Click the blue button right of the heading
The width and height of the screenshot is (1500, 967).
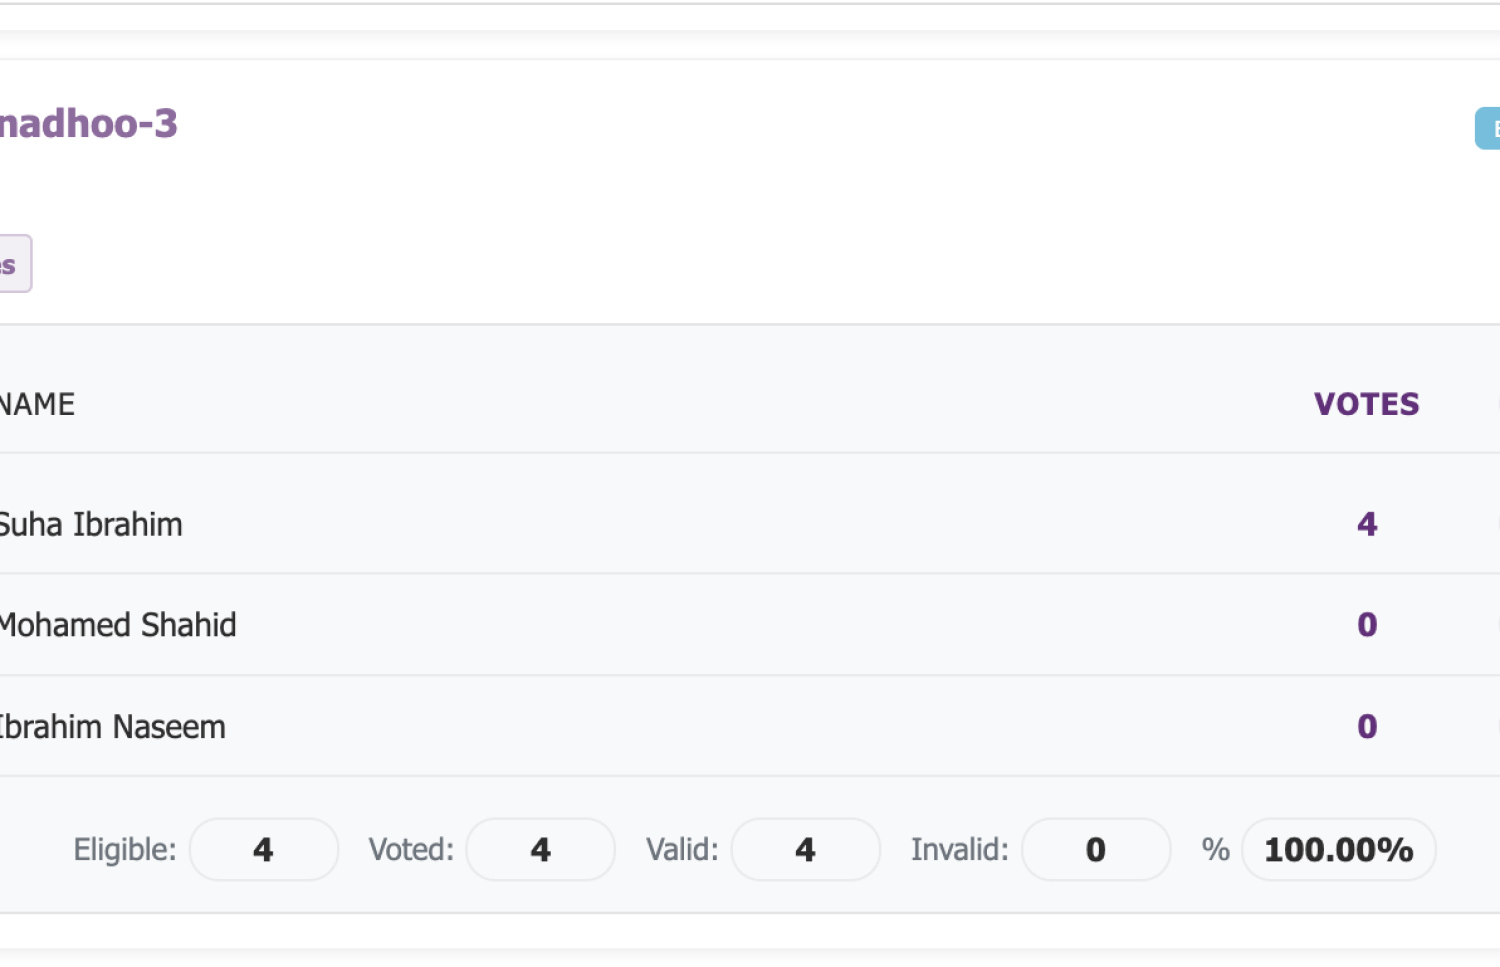pyautogui.click(x=1488, y=129)
